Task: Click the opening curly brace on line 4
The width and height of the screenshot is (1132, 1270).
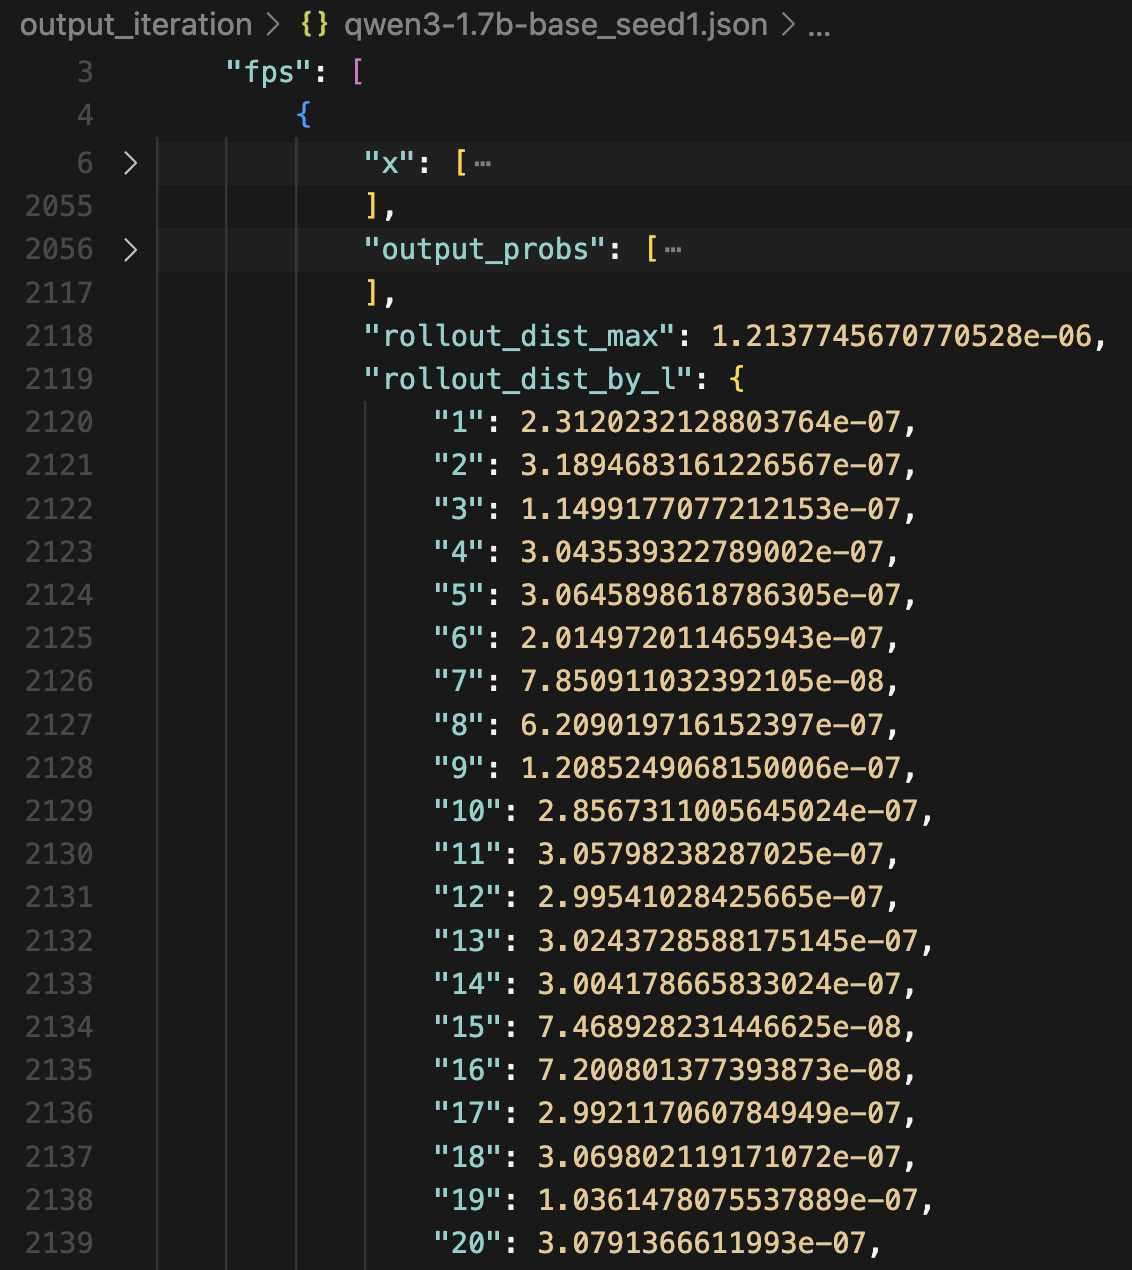Action: coord(304,115)
